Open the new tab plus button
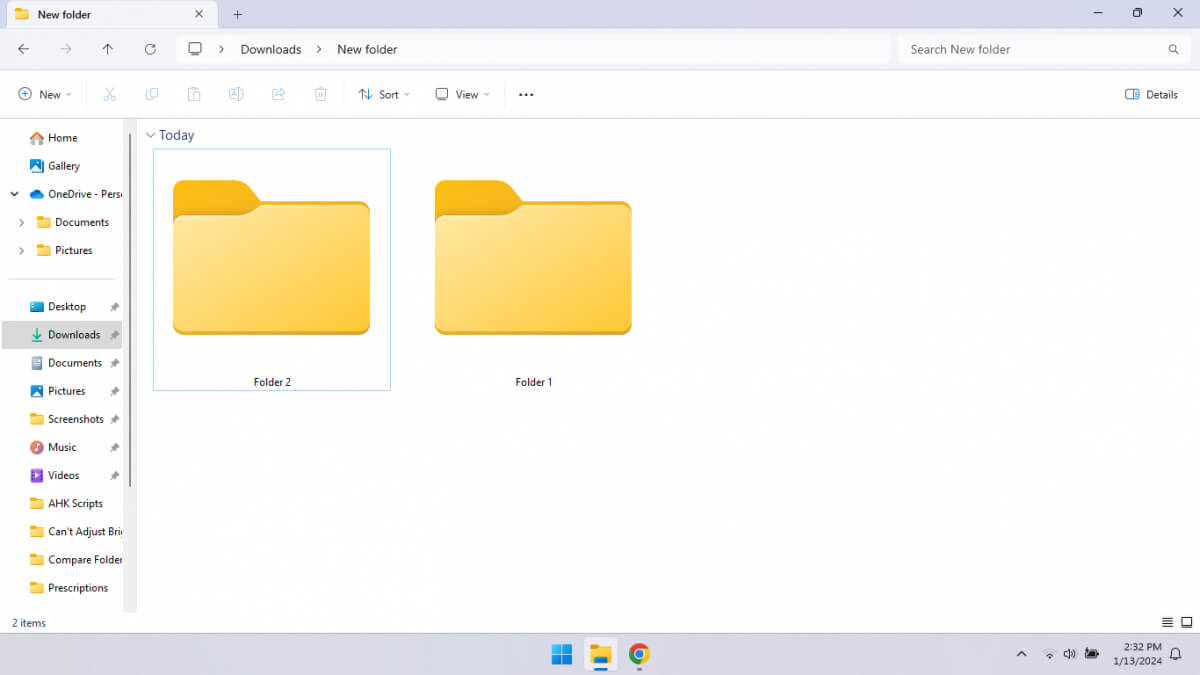 237,15
